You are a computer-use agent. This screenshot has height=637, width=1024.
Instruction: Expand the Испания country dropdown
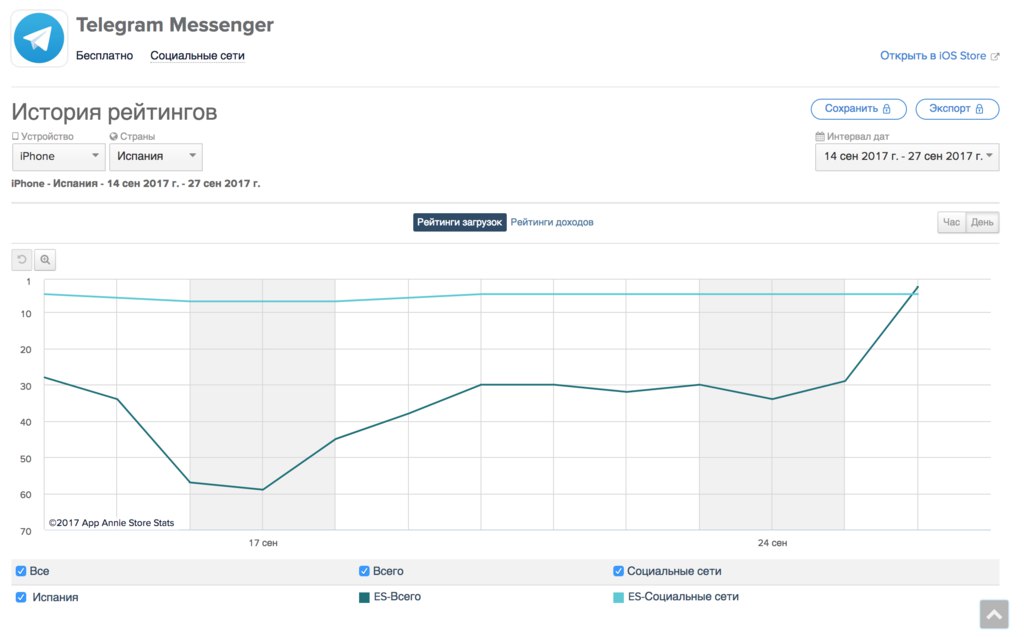pos(155,157)
